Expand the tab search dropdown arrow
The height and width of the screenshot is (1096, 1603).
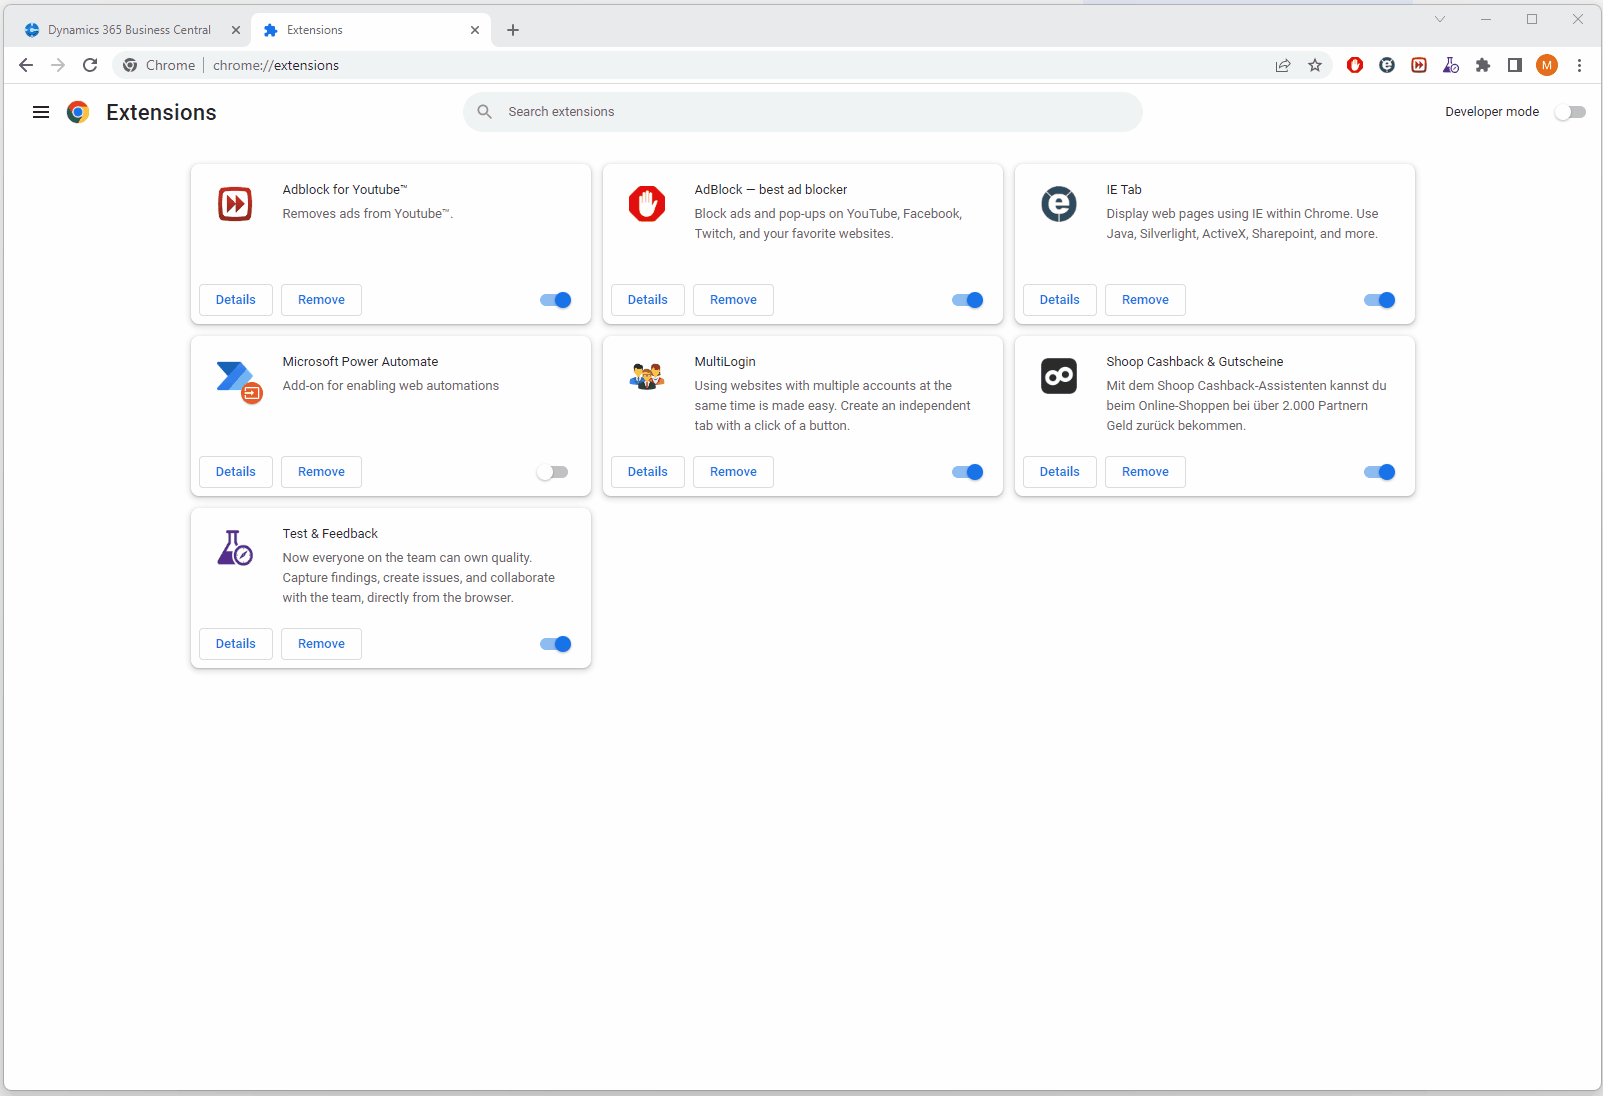(1440, 19)
